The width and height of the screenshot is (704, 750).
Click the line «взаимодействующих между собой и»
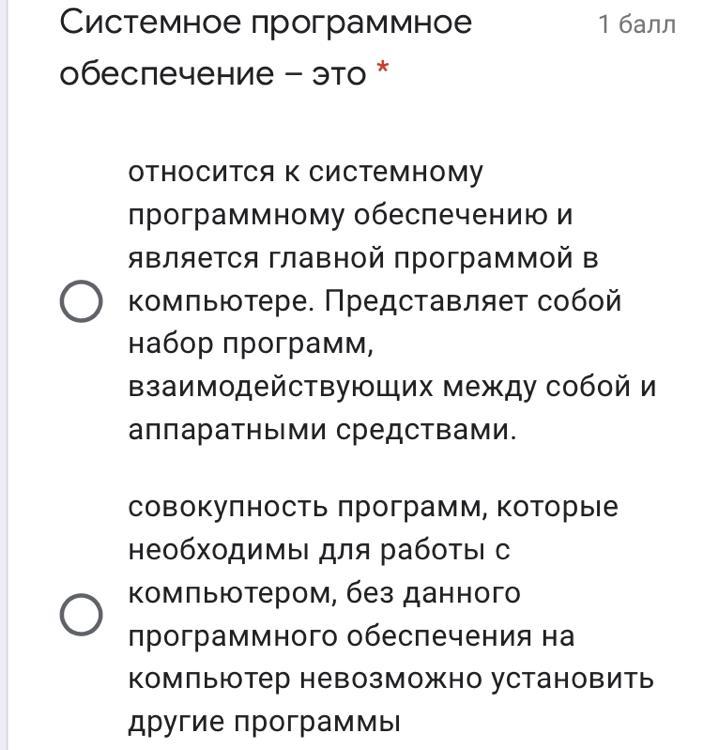click(392, 386)
